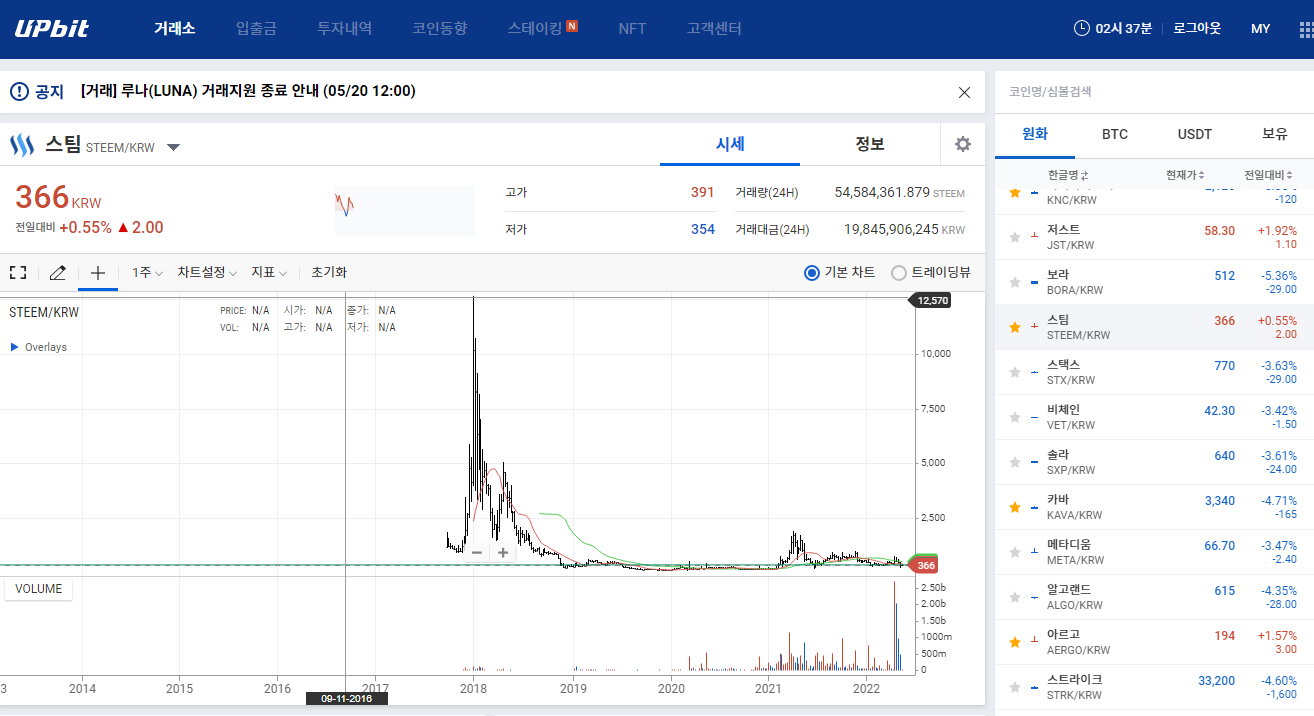Select BTC market tab

(1115, 134)
